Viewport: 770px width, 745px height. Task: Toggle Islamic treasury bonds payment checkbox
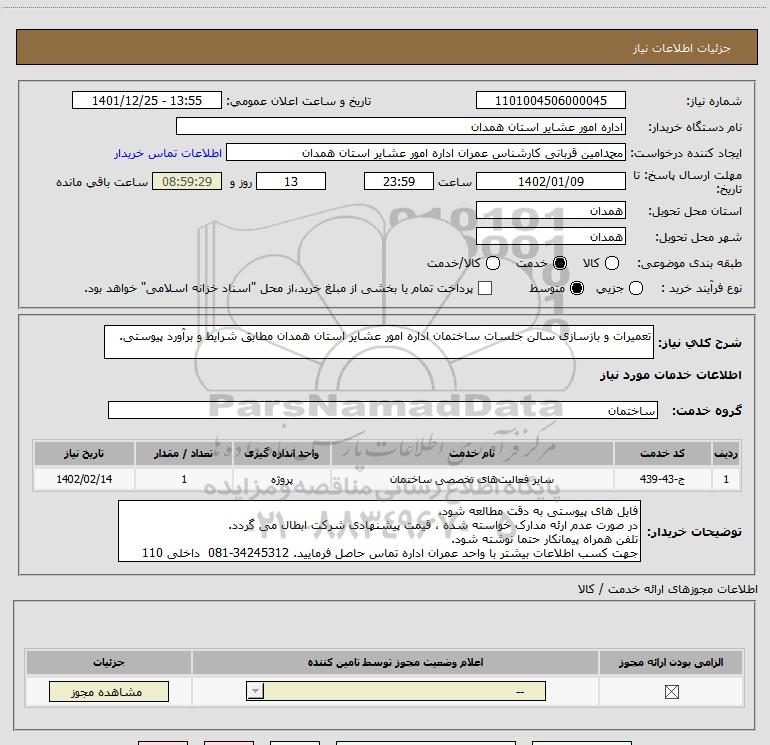pos(485,288)
